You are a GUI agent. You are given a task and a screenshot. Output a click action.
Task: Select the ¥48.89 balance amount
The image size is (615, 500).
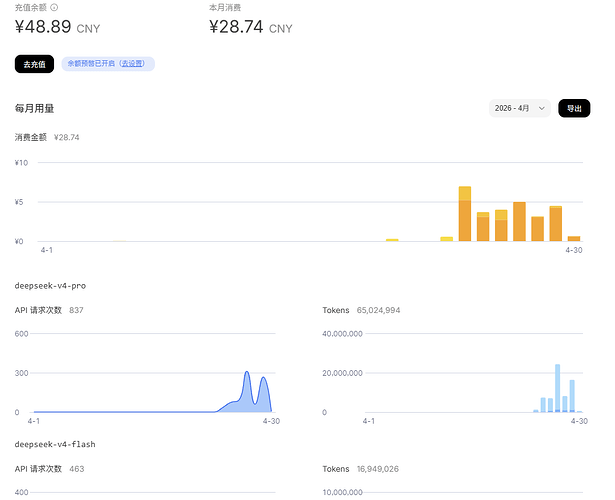pos(43,27)
